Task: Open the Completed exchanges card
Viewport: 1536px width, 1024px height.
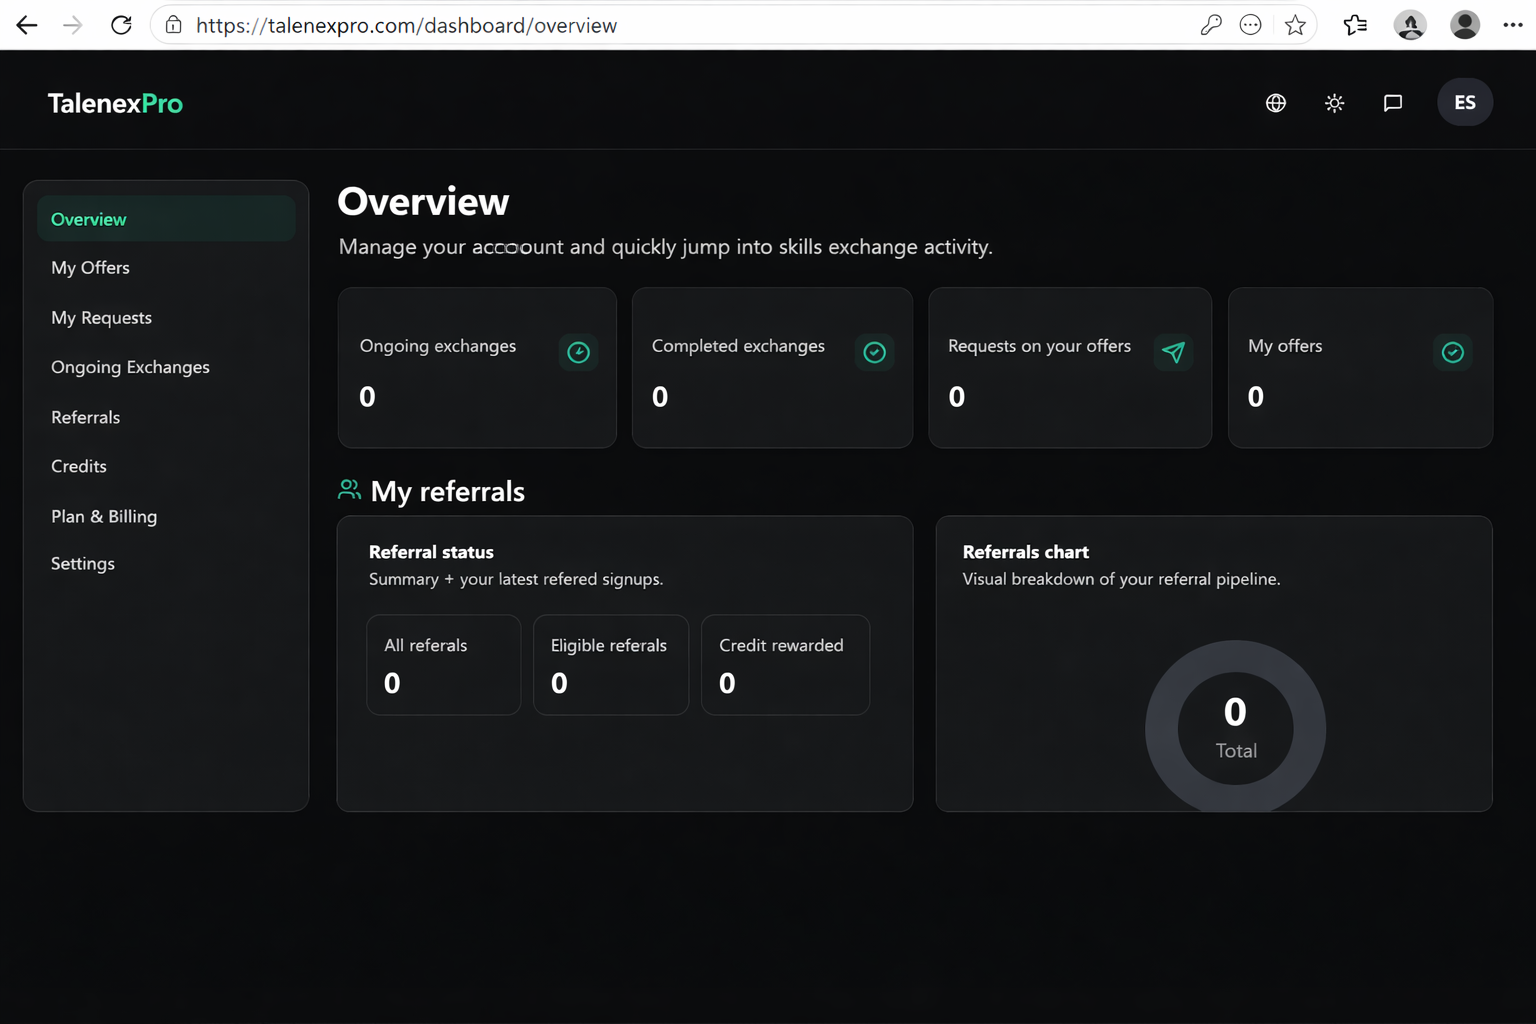Action: (772, 368)
